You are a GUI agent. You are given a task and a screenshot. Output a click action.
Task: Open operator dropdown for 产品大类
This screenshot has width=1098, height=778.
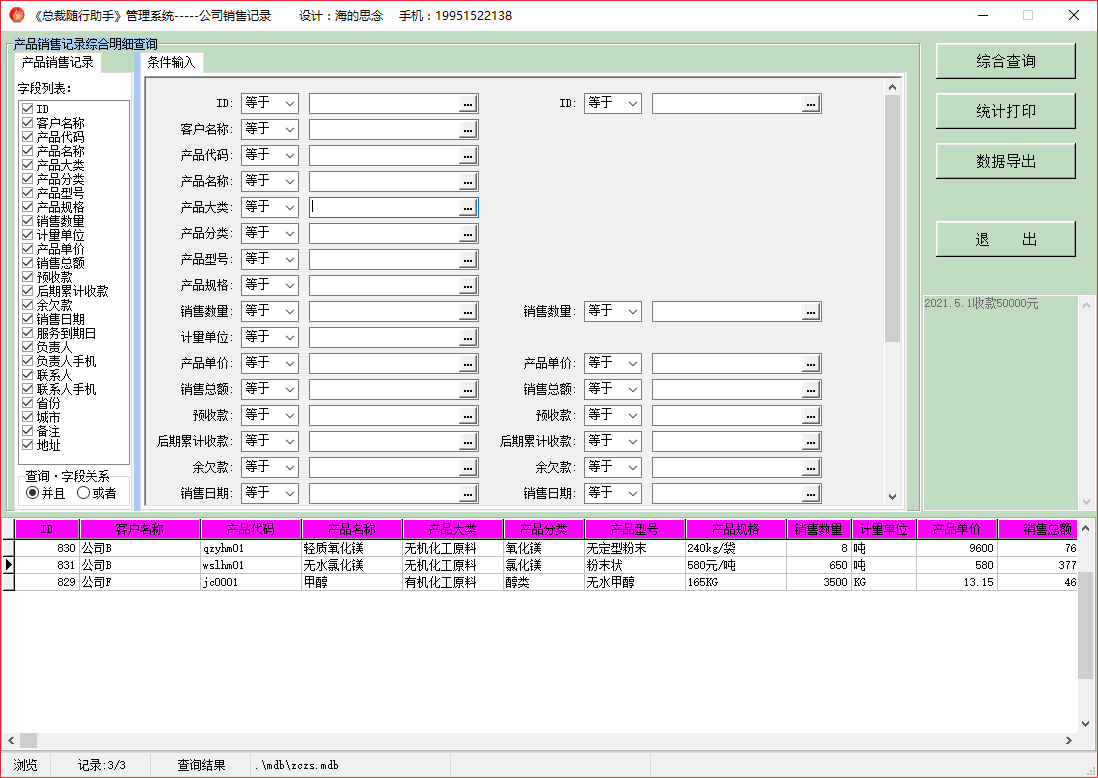click(270, 207)
